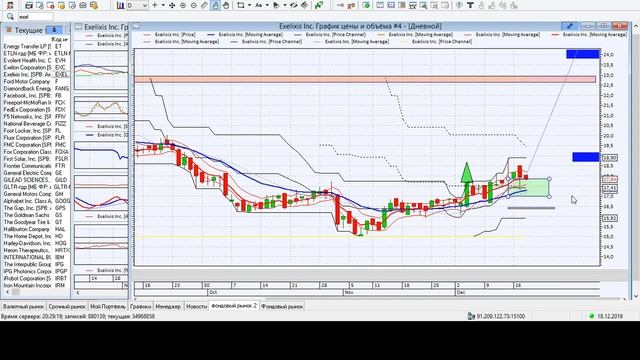Image resolution: width=640 pixels, height=360 pixels.
Task: Select the four-arrow move tool
Action: (172, 5)
